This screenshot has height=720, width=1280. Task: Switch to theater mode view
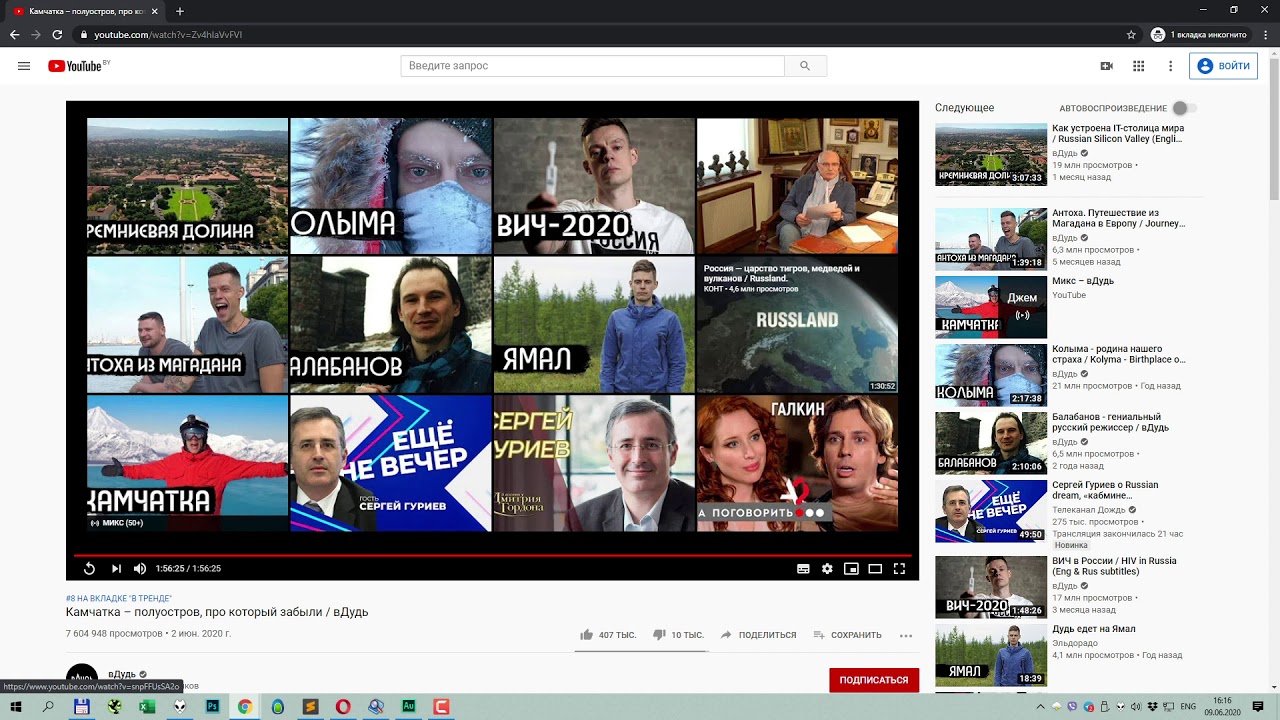click(875, 568)
